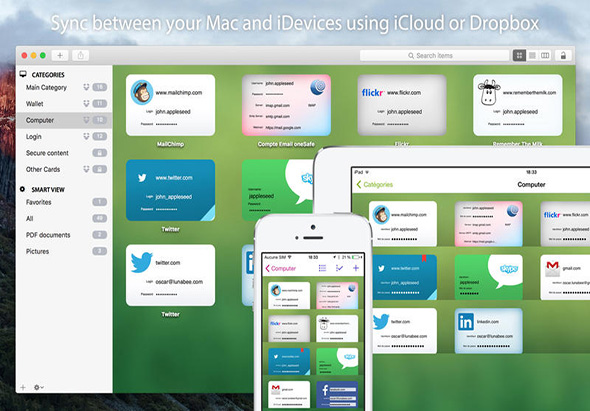This screenshot has width=590, height=411.
Task: Click add category plus at sidebar bottom
Action: (x=23, y=387)
